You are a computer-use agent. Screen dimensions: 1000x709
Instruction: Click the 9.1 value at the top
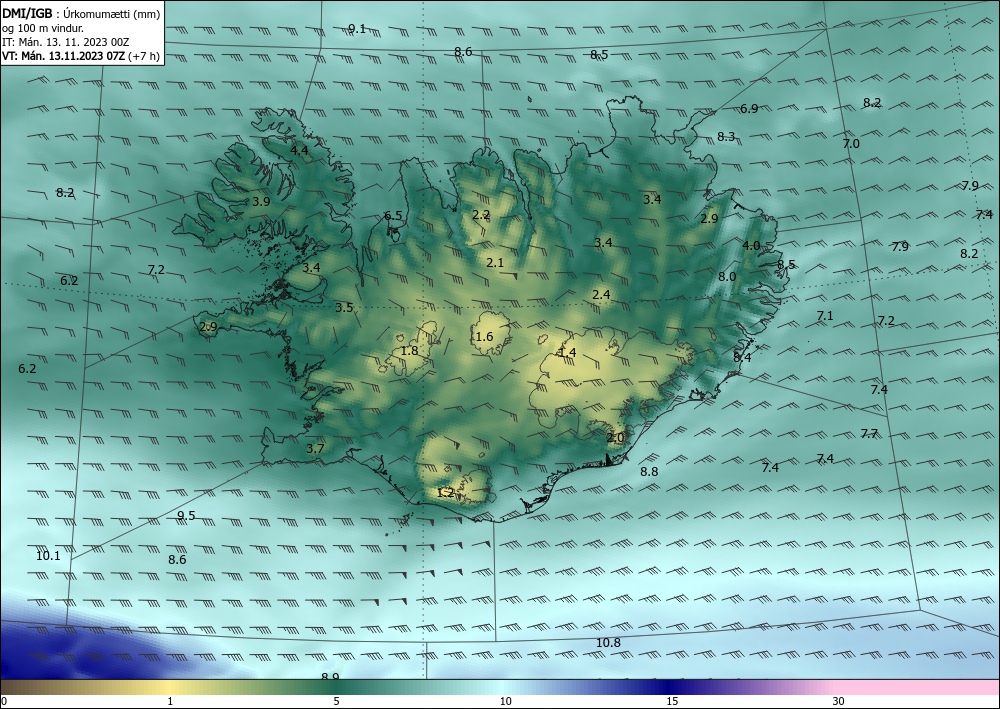click(357, 28)
